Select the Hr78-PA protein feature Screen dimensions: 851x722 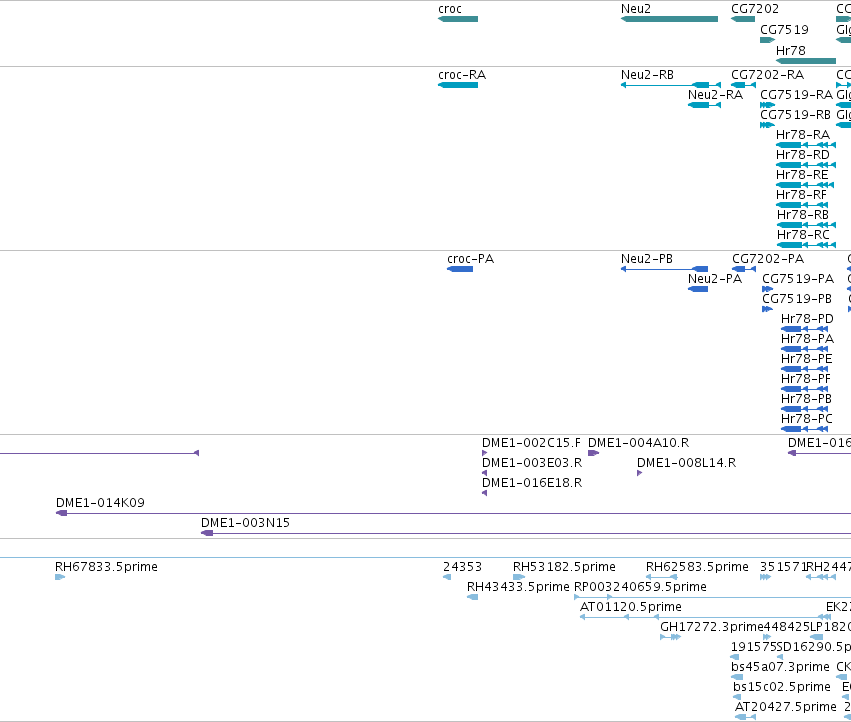[804, 349]
